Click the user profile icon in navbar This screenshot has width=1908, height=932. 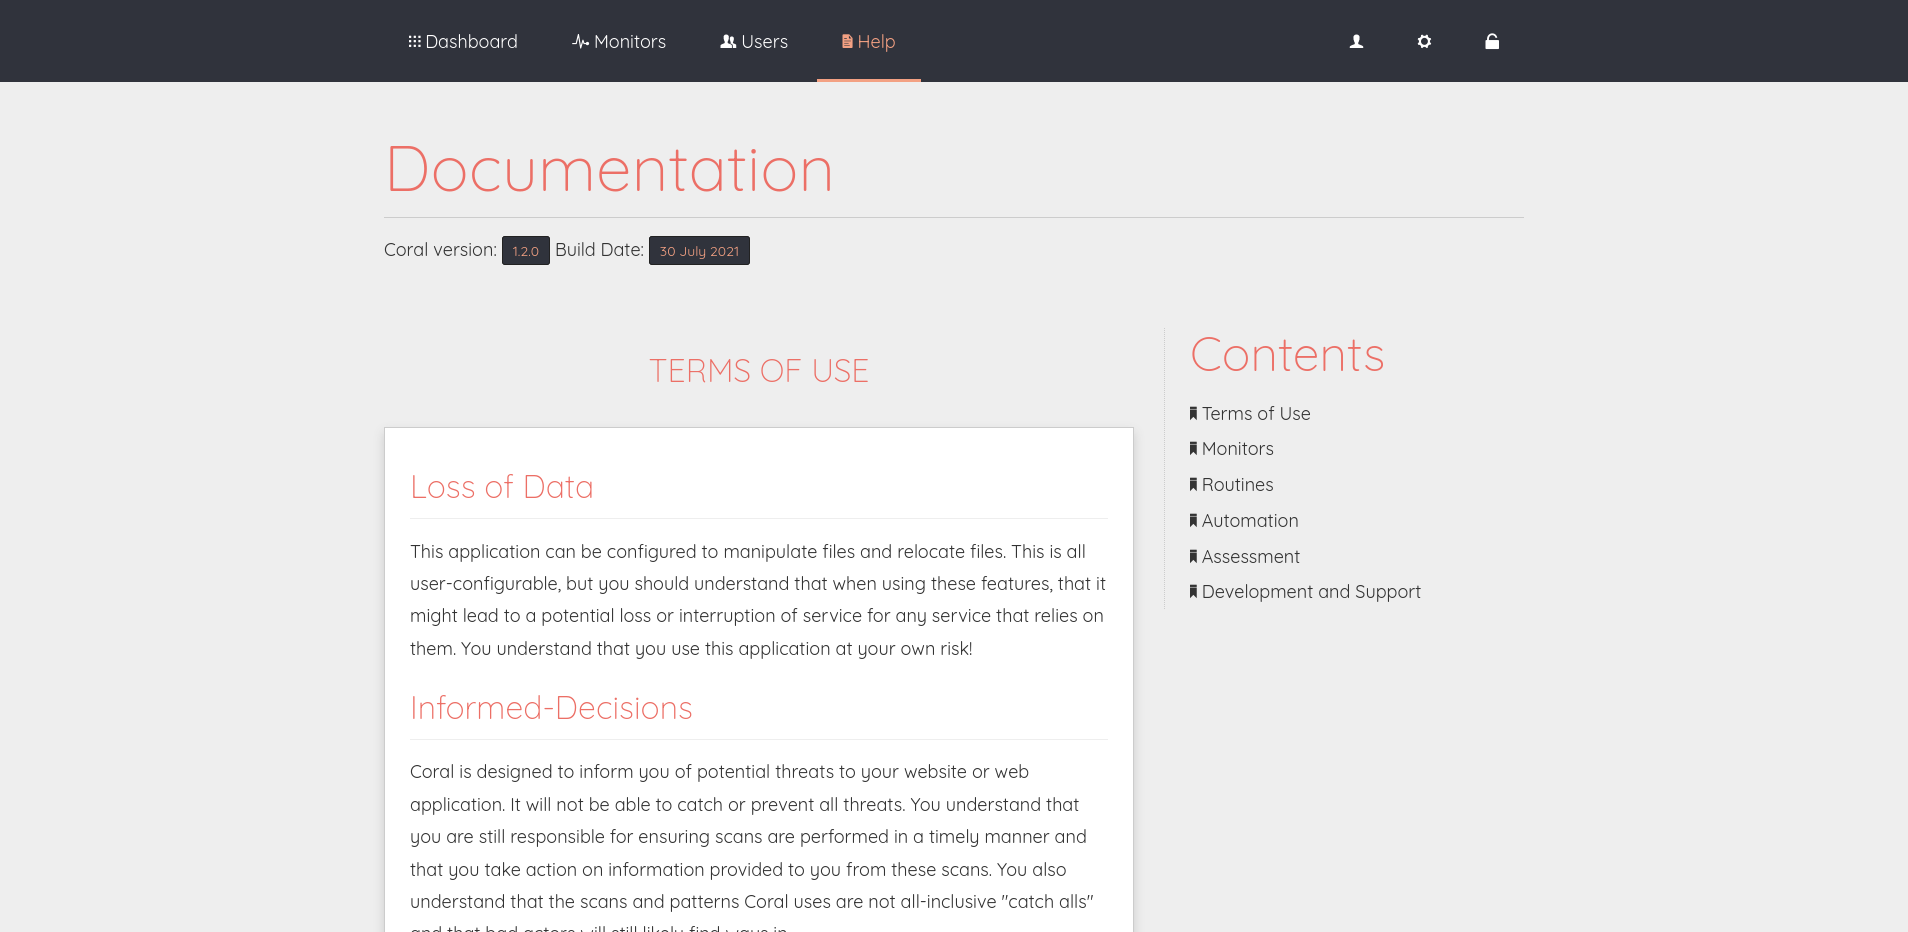(x=1356, y=41)
